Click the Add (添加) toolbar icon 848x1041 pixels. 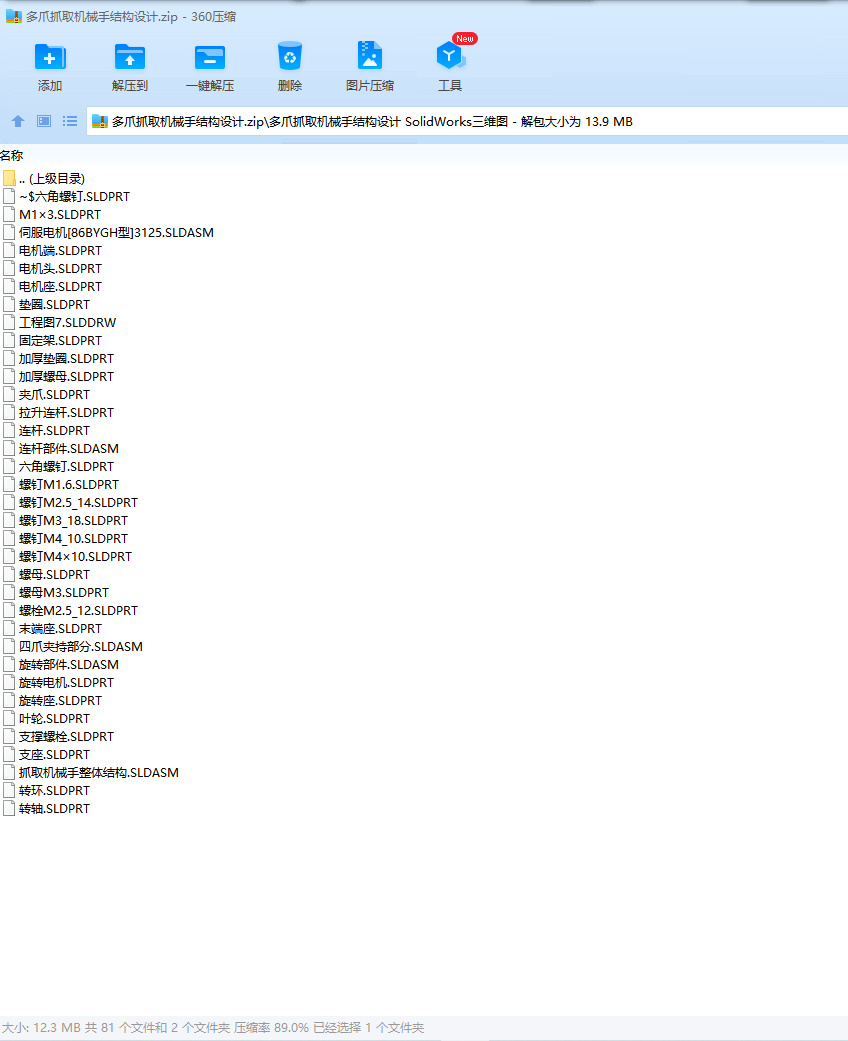pyautogui.click(x=50, y=57)
